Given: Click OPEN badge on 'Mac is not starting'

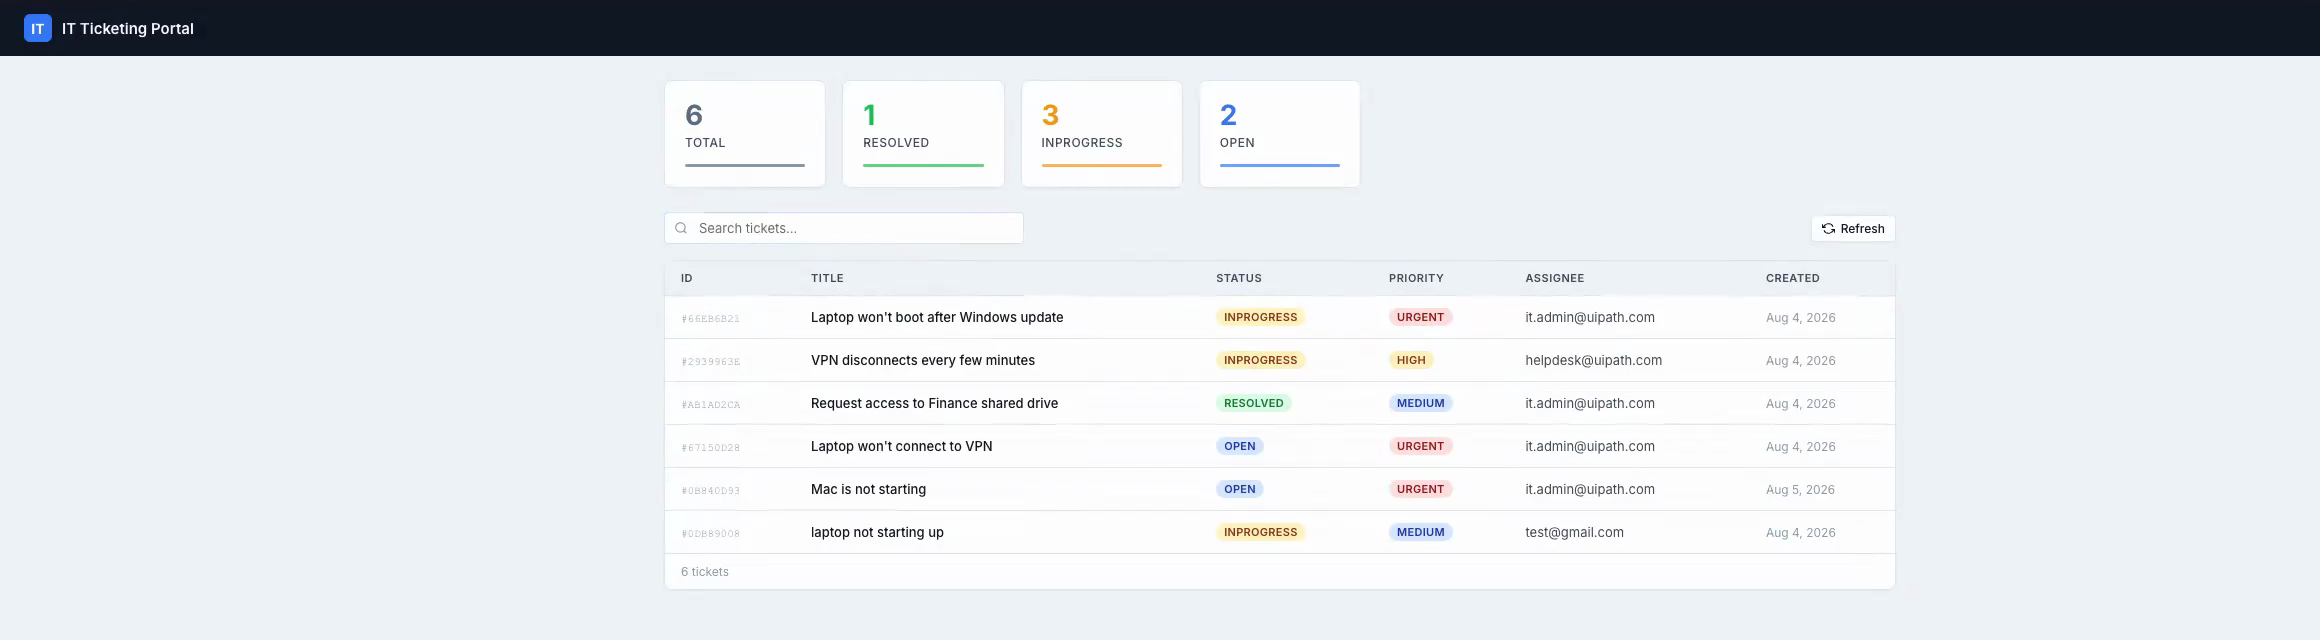Looking at the screenshot, I should 1240,489.
